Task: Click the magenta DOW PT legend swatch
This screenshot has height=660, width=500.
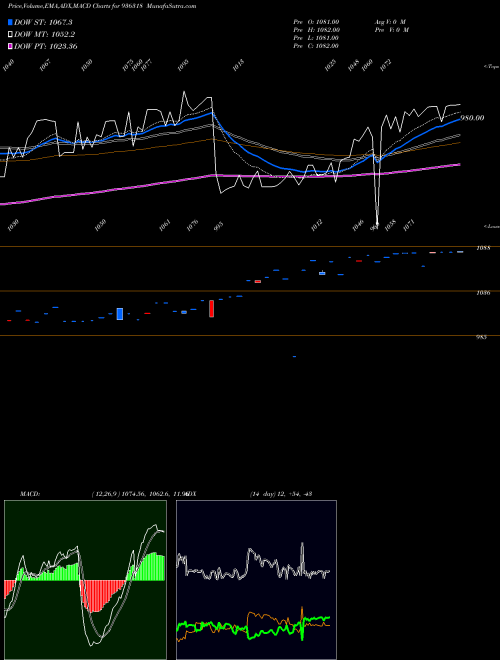Action: 10,46
